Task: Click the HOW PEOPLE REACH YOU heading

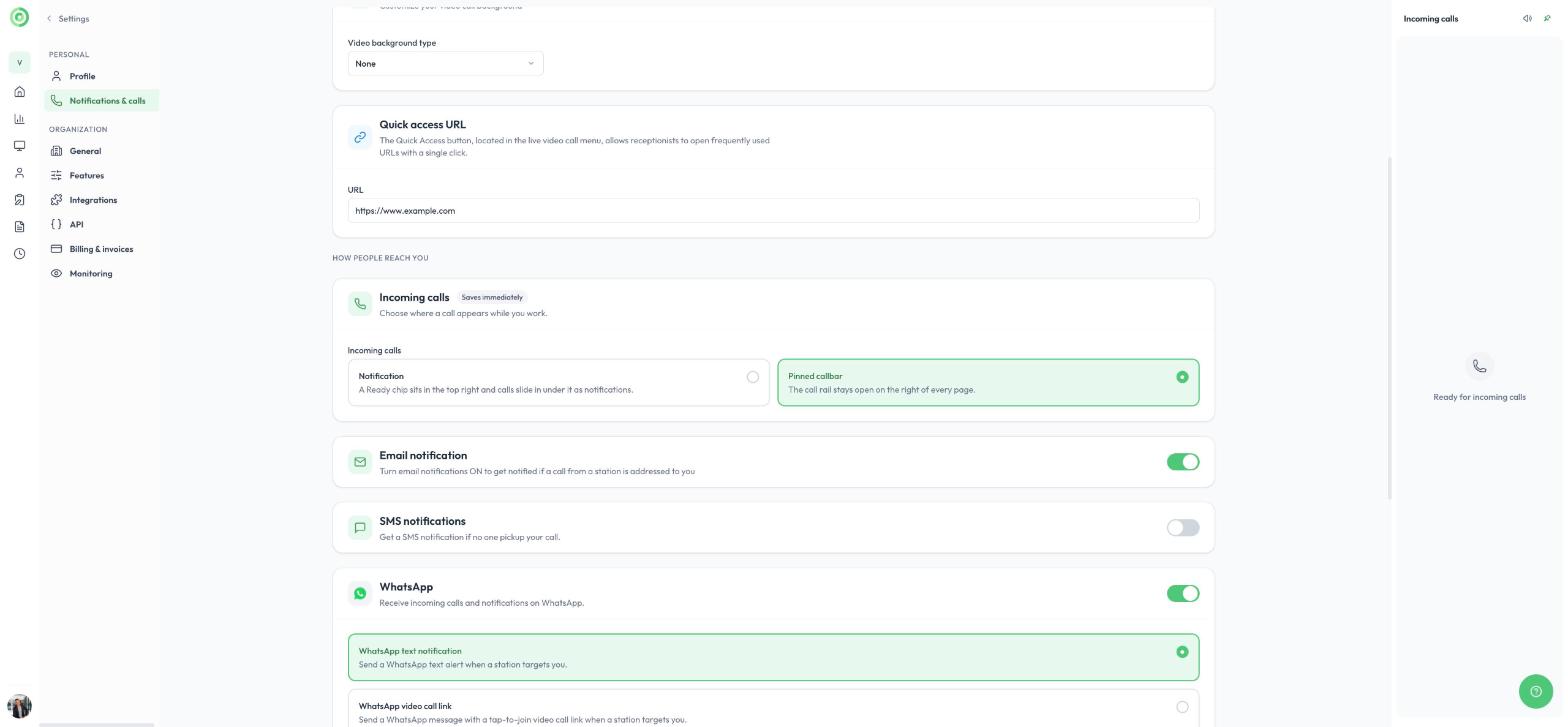Action: point(380,258)
